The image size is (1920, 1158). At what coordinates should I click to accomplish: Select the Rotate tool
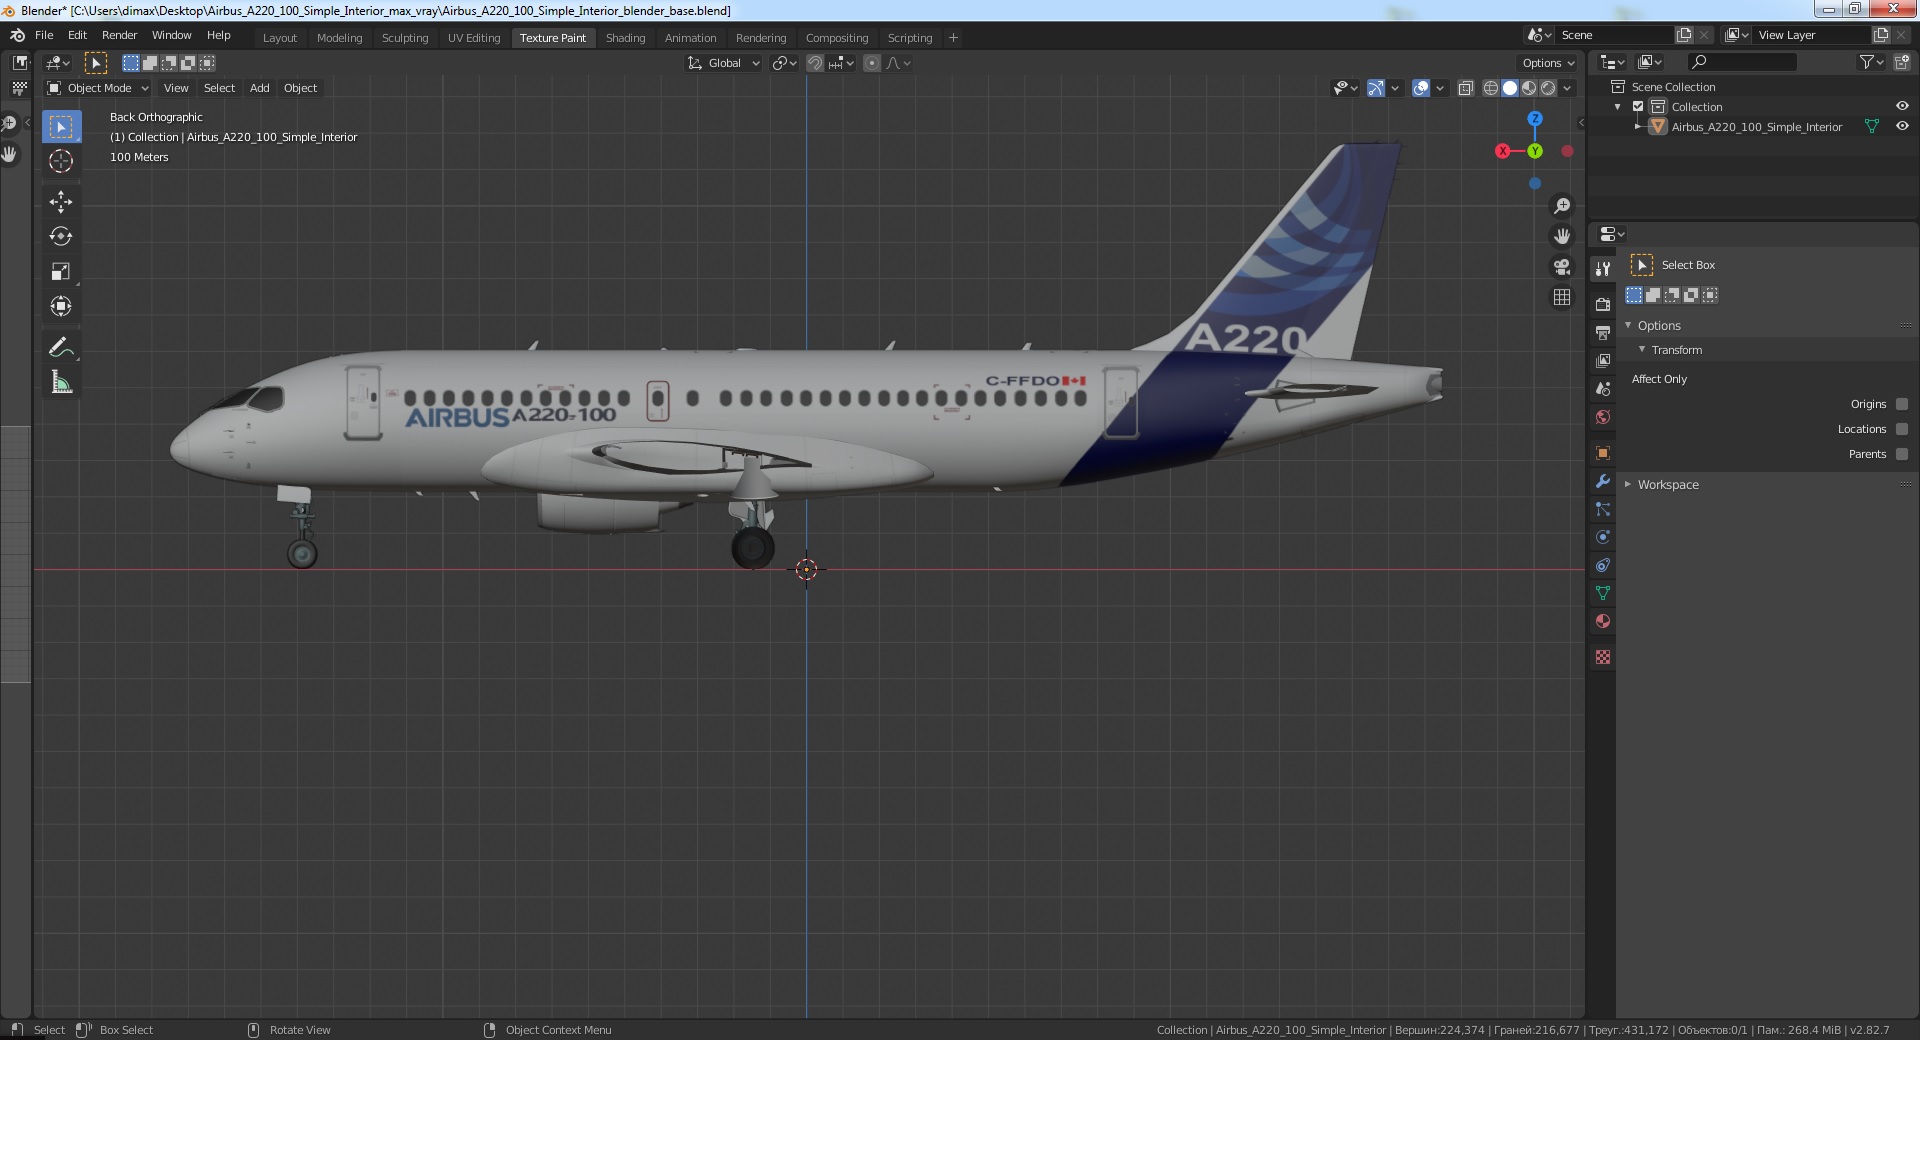(61, 237)
